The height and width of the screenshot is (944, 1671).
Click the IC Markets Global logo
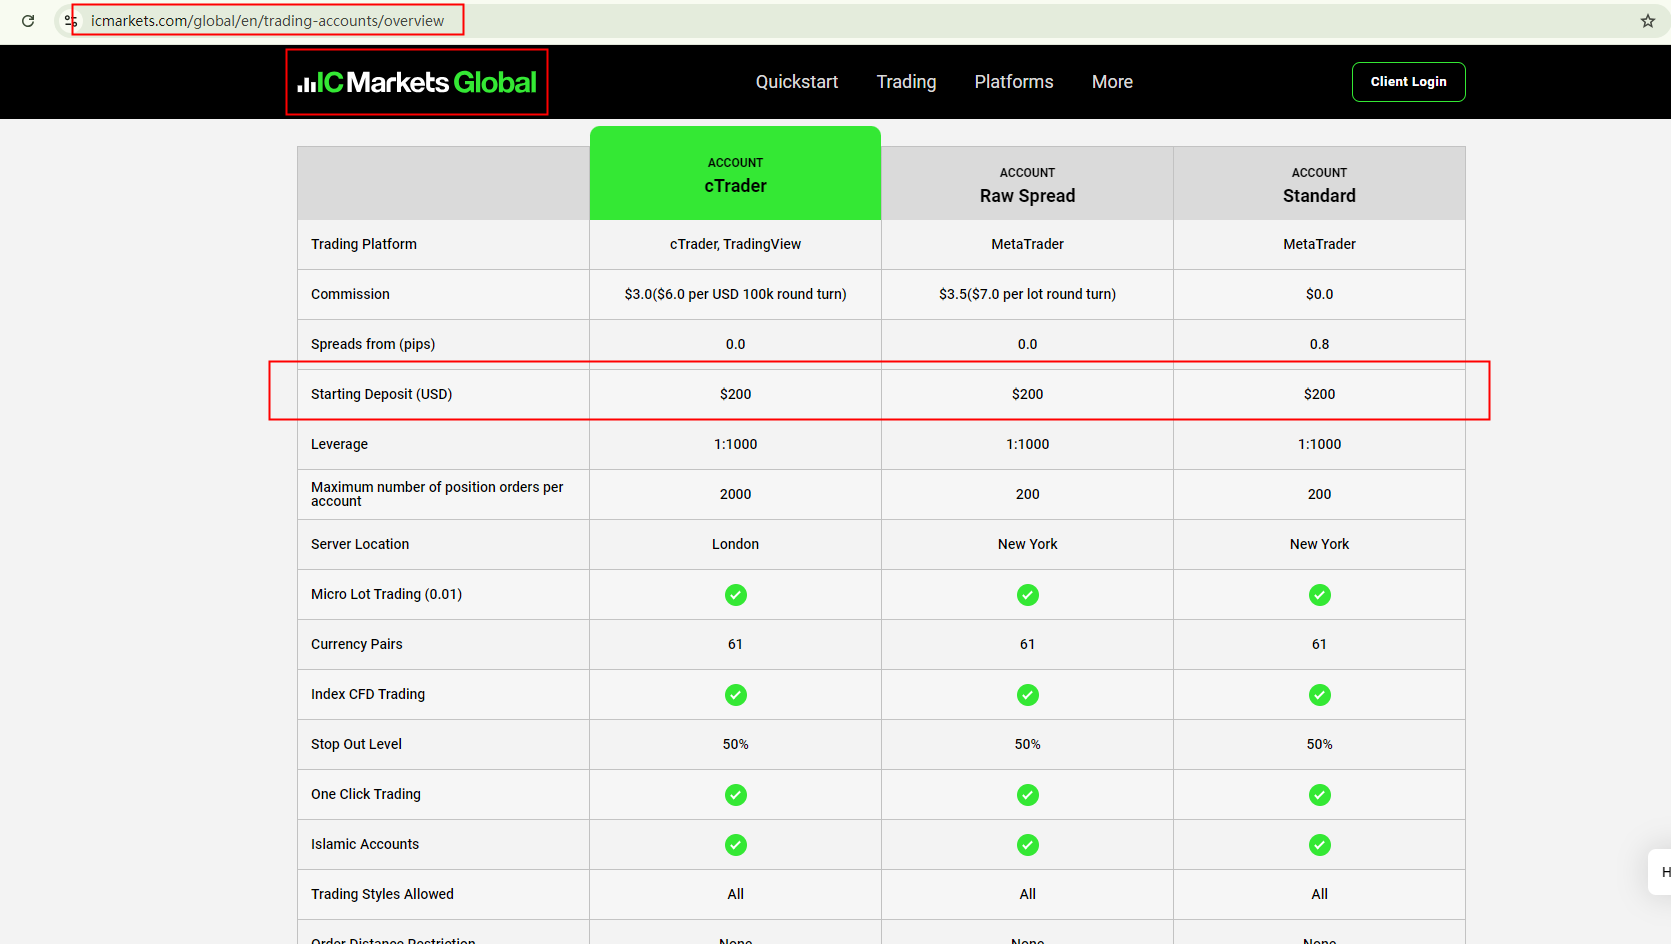[x=417, y=82]
